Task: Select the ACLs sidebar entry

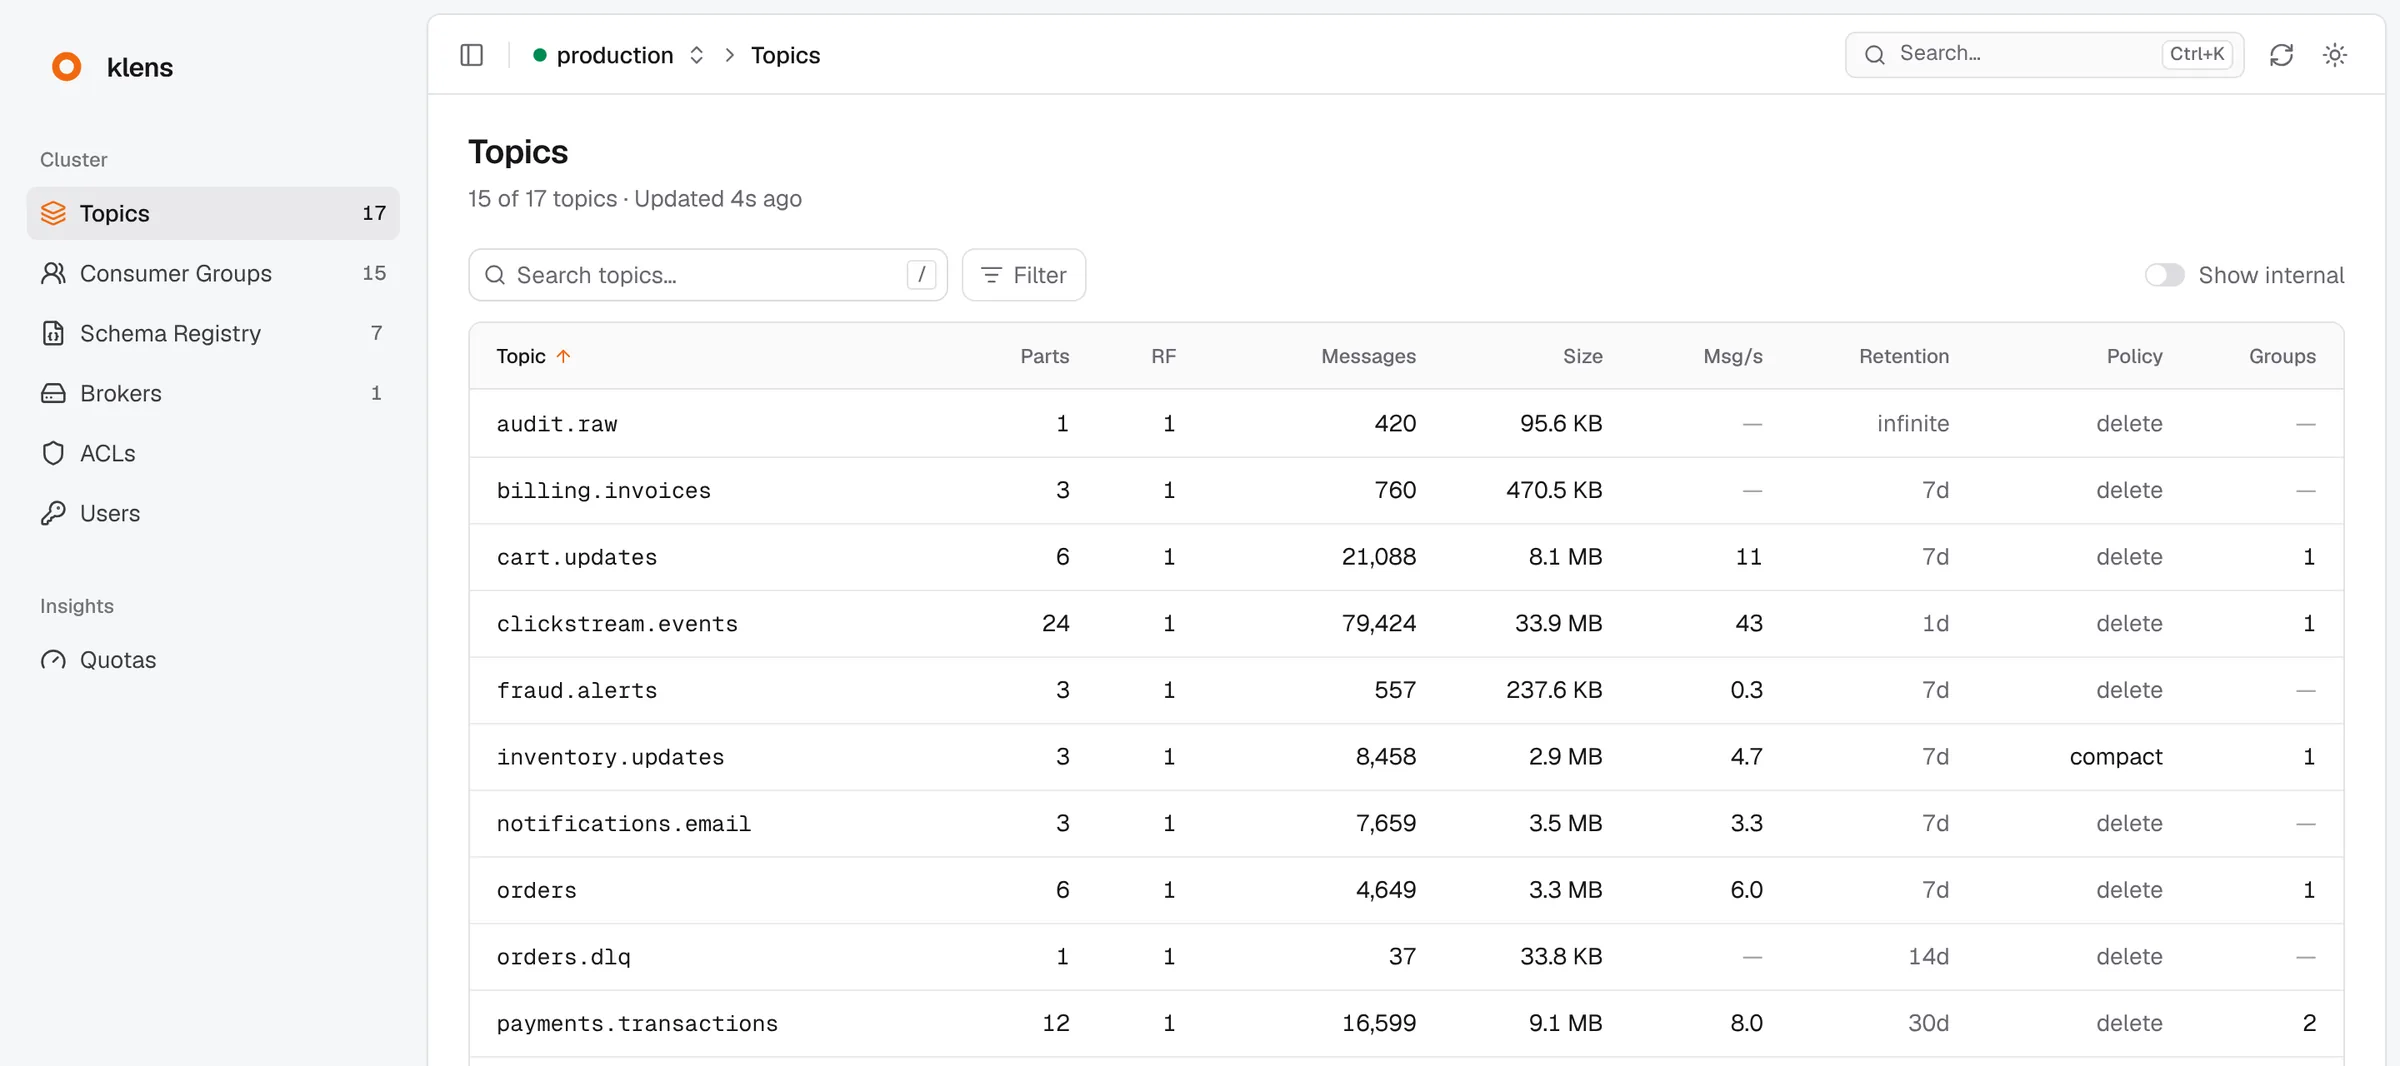Action: [x=213, y=453]
